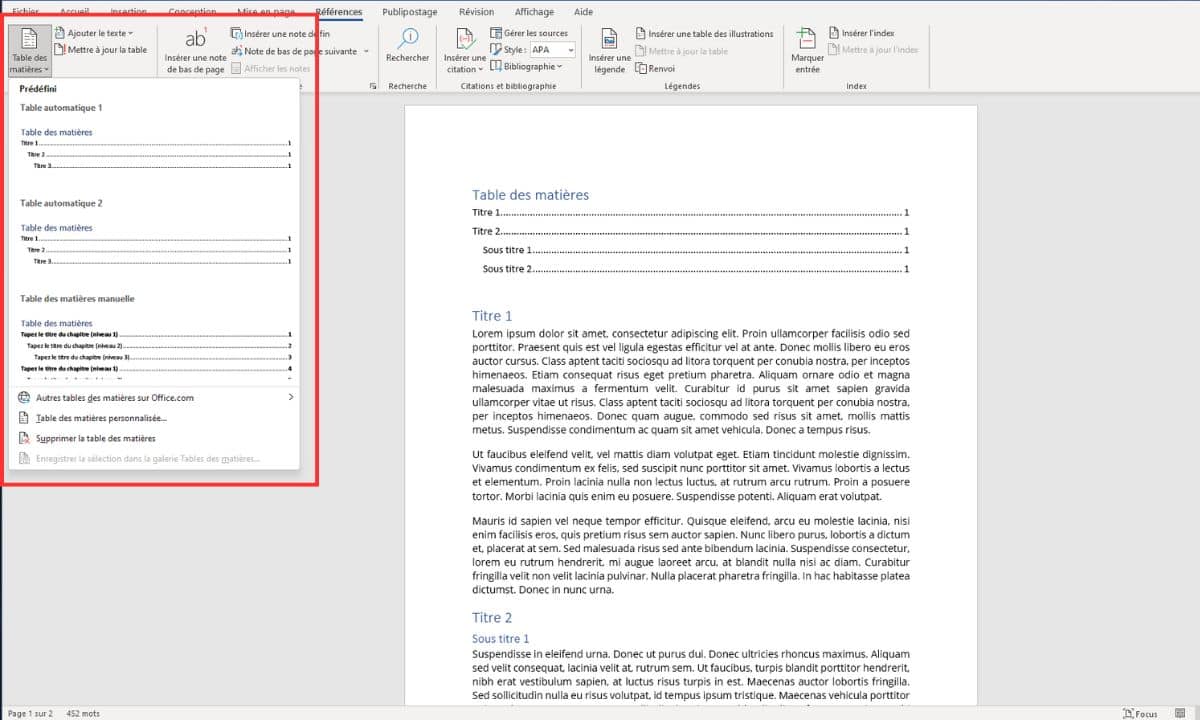Click the Titre 1 entry in document TOC
This screenshot has height=720, width=1200.
pyautogui.click(x=690, y=213)
